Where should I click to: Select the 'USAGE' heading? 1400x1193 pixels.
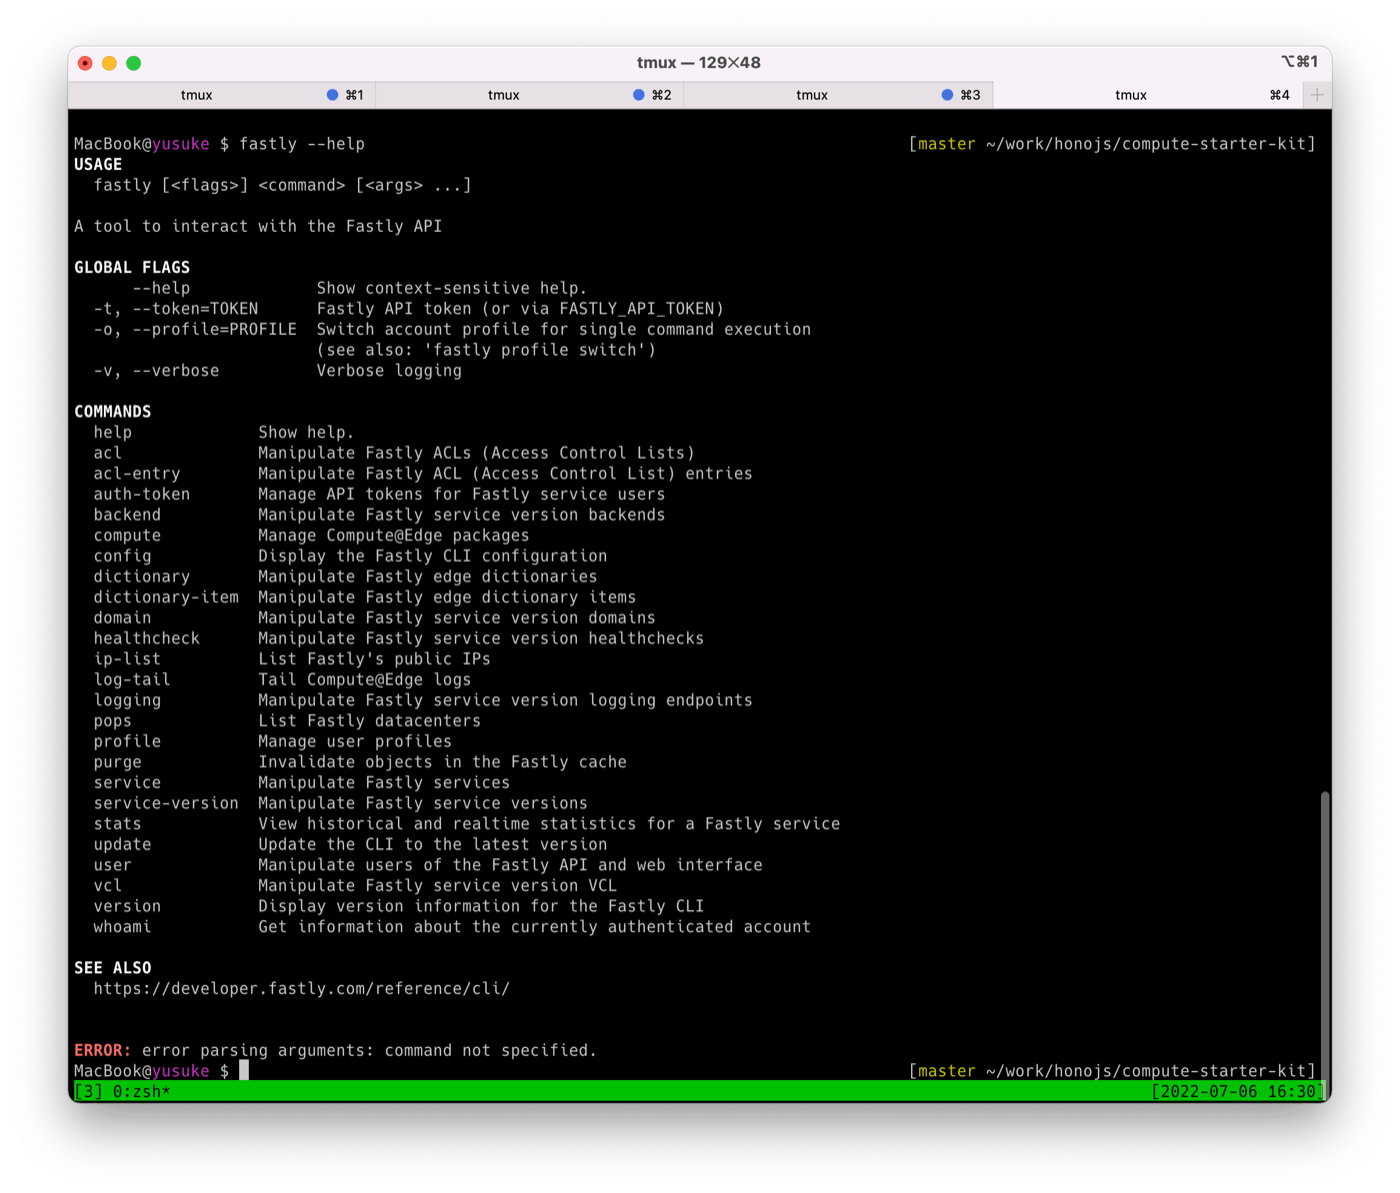(x=98, y=165)
